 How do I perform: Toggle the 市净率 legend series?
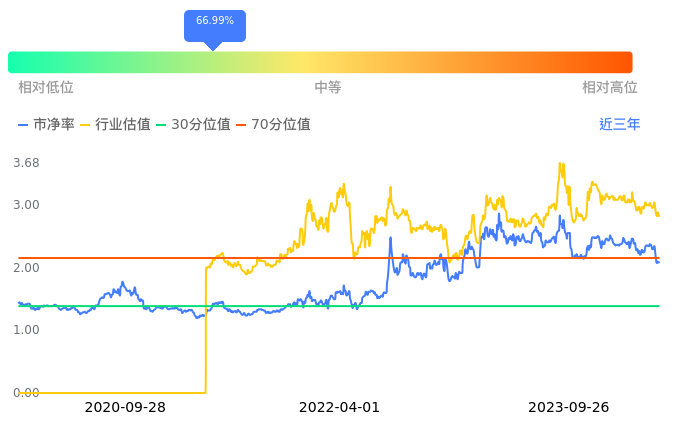coord(46,125)
